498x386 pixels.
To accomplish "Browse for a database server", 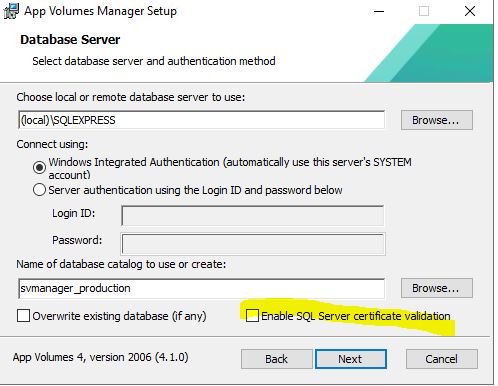I will pyautogui.click(x=437, y=120).
